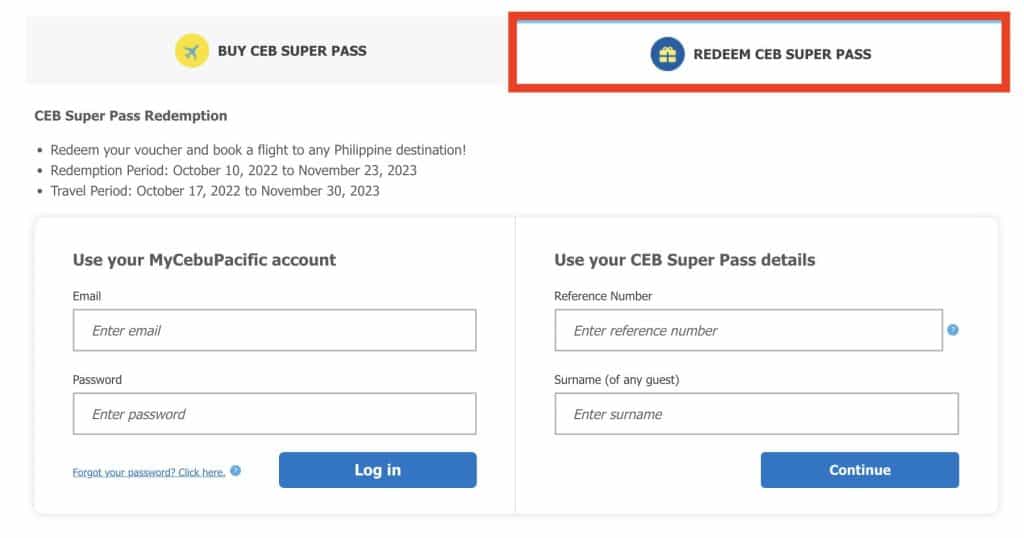The width and height of the screenshot is (1024, 538).
Task: Click the yellow airplane icon
Action: pos(191,51)
